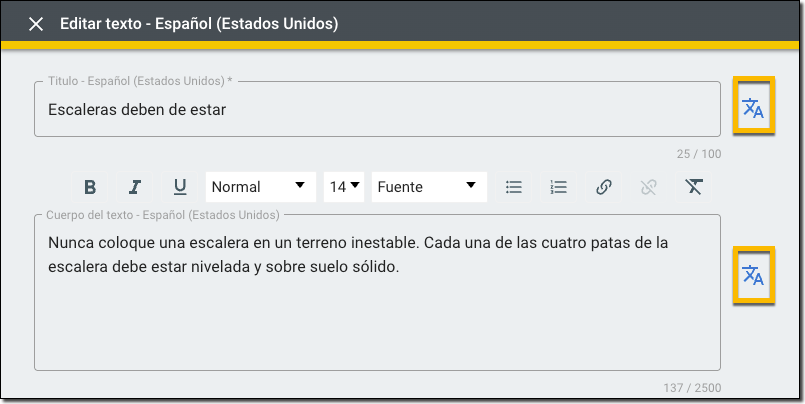Screen dimensions: 805x404
Task: Insert a numbered list
Action: pos(559,187)
